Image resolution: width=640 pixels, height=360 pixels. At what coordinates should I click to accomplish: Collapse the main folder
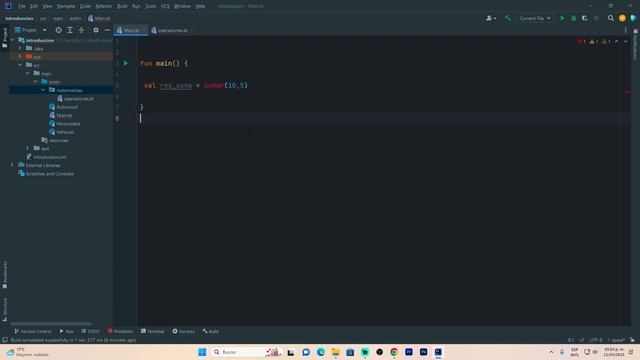(x=27, y=73)
